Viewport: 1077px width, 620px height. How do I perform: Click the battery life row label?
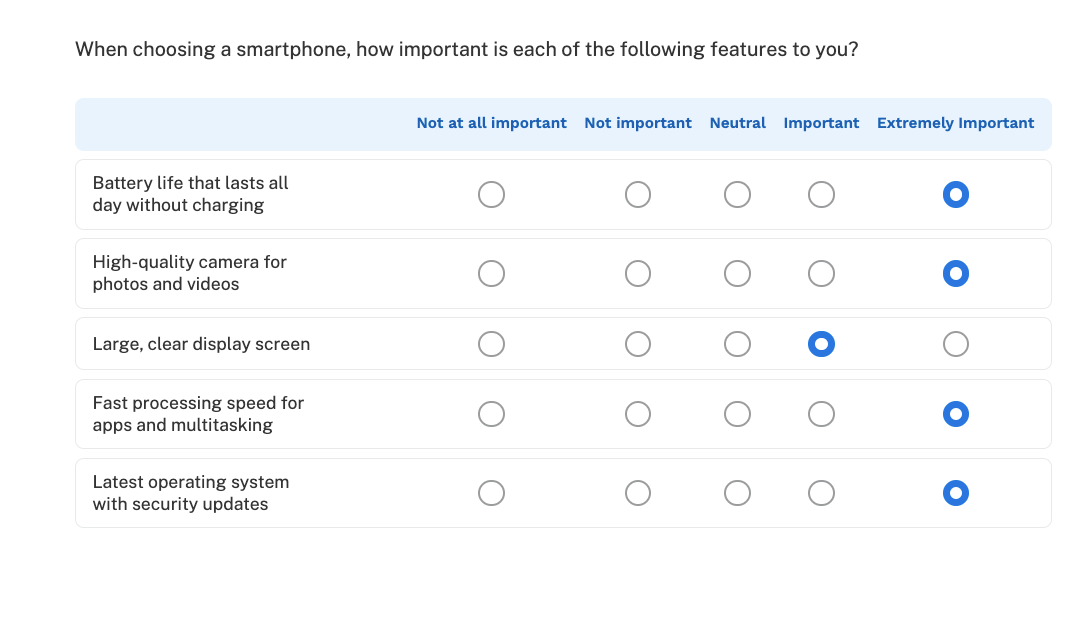point(190,194)
